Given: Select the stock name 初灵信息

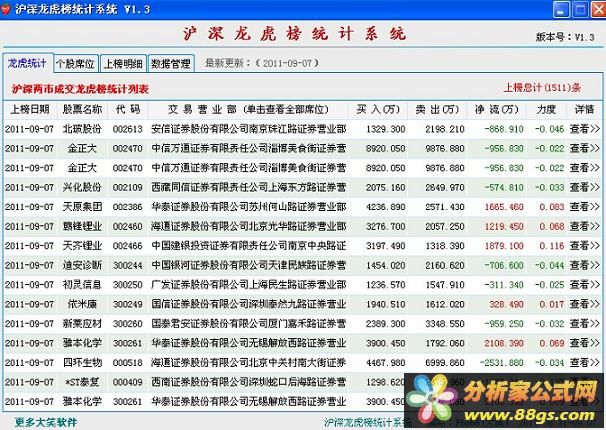Looking at the screenshot, I should (x=82, y=285).
